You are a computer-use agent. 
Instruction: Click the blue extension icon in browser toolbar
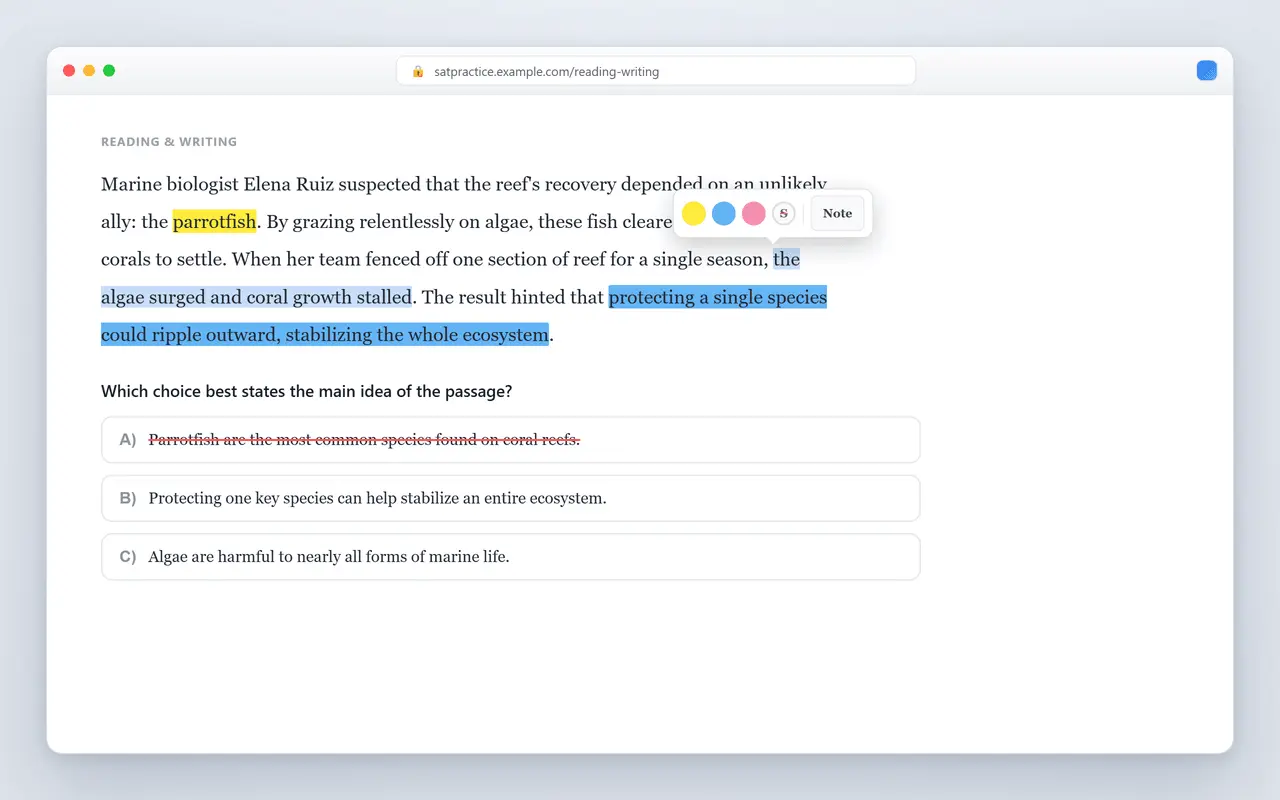[1207, 71]
